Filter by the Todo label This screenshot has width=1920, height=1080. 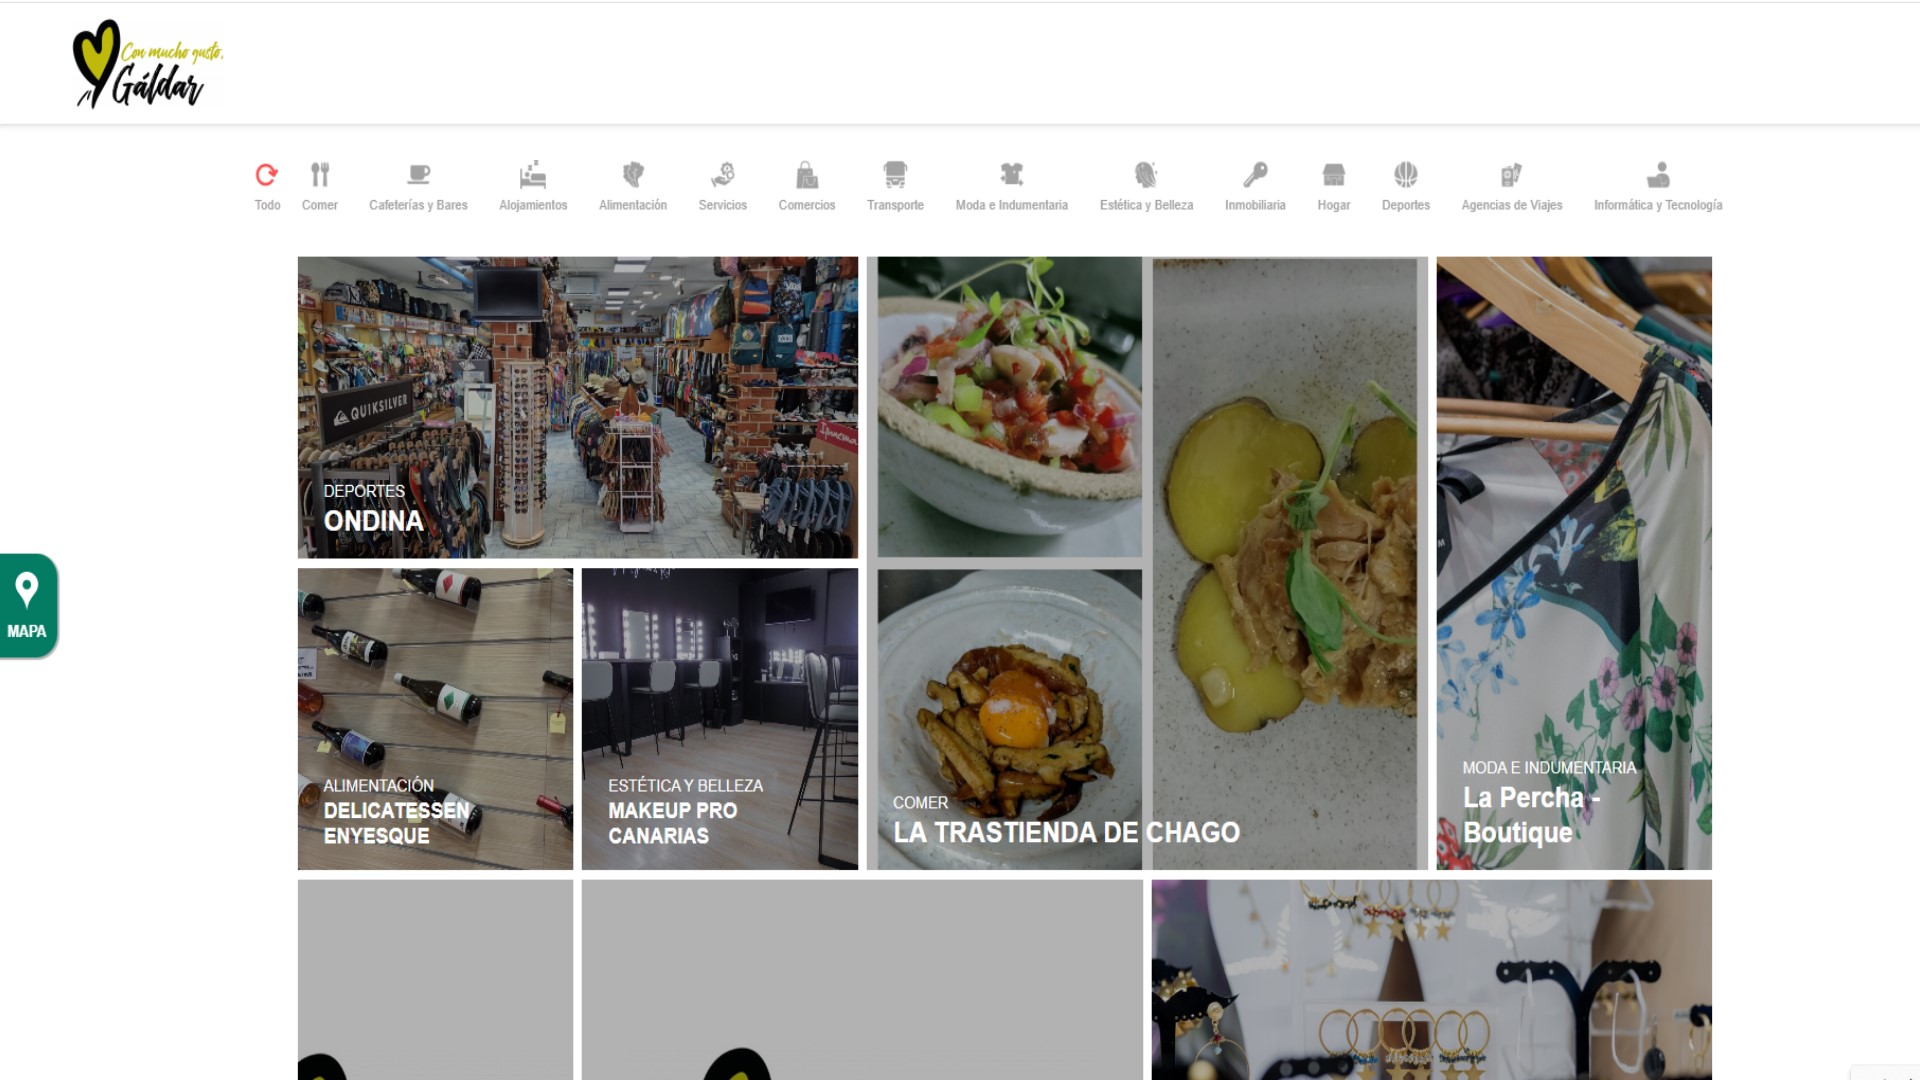(x=267, y=205)
